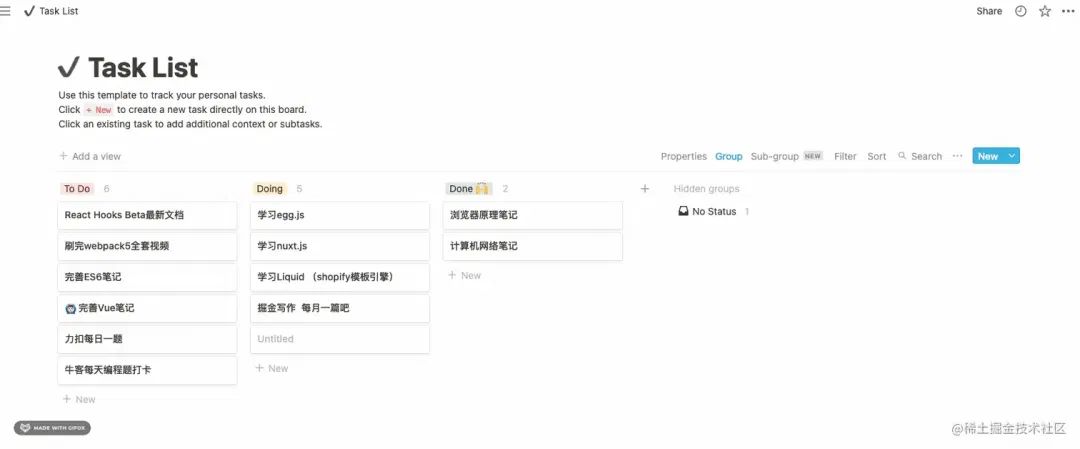Open Properties menu
The width and height of the screenshot is (1080, 449).
pos(683,156)
